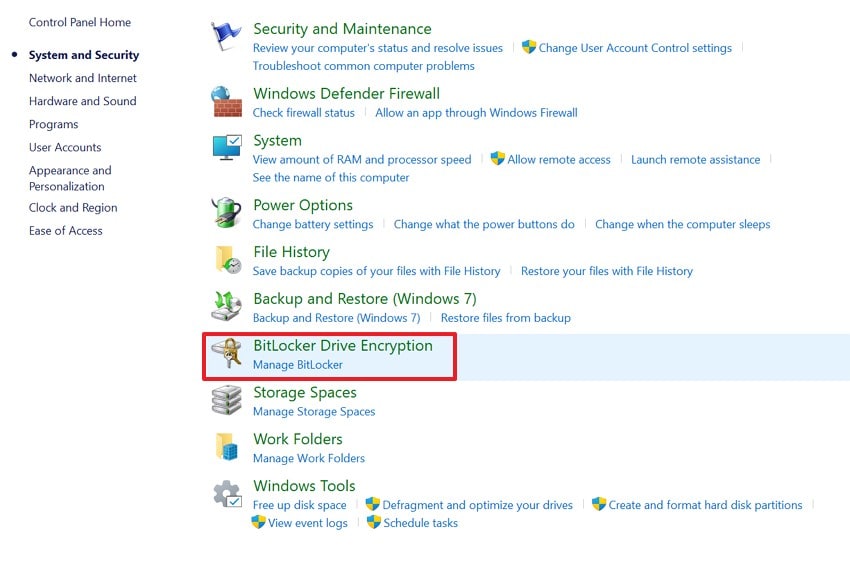Open Change when the computer sleeps
Screen dimensions: 850x577
coord(682,224)
